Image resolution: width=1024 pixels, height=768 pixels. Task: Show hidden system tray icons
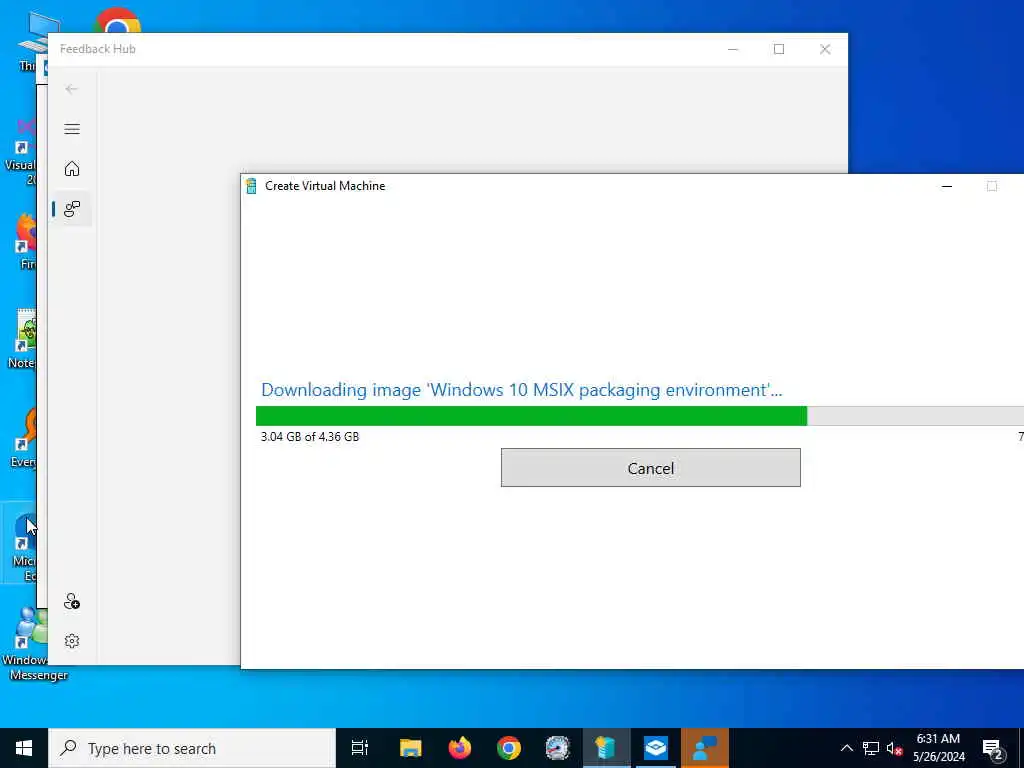[x=846, y=748]
